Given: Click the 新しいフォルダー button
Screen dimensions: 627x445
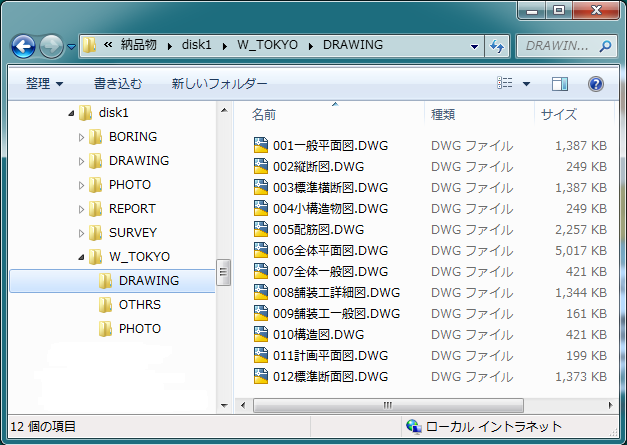Looking at the screenshot, I should coord(219,83).
